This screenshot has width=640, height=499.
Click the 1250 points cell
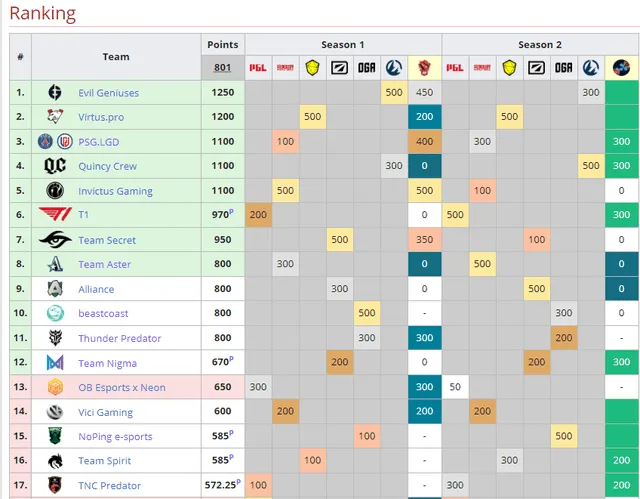pos(223,93)
